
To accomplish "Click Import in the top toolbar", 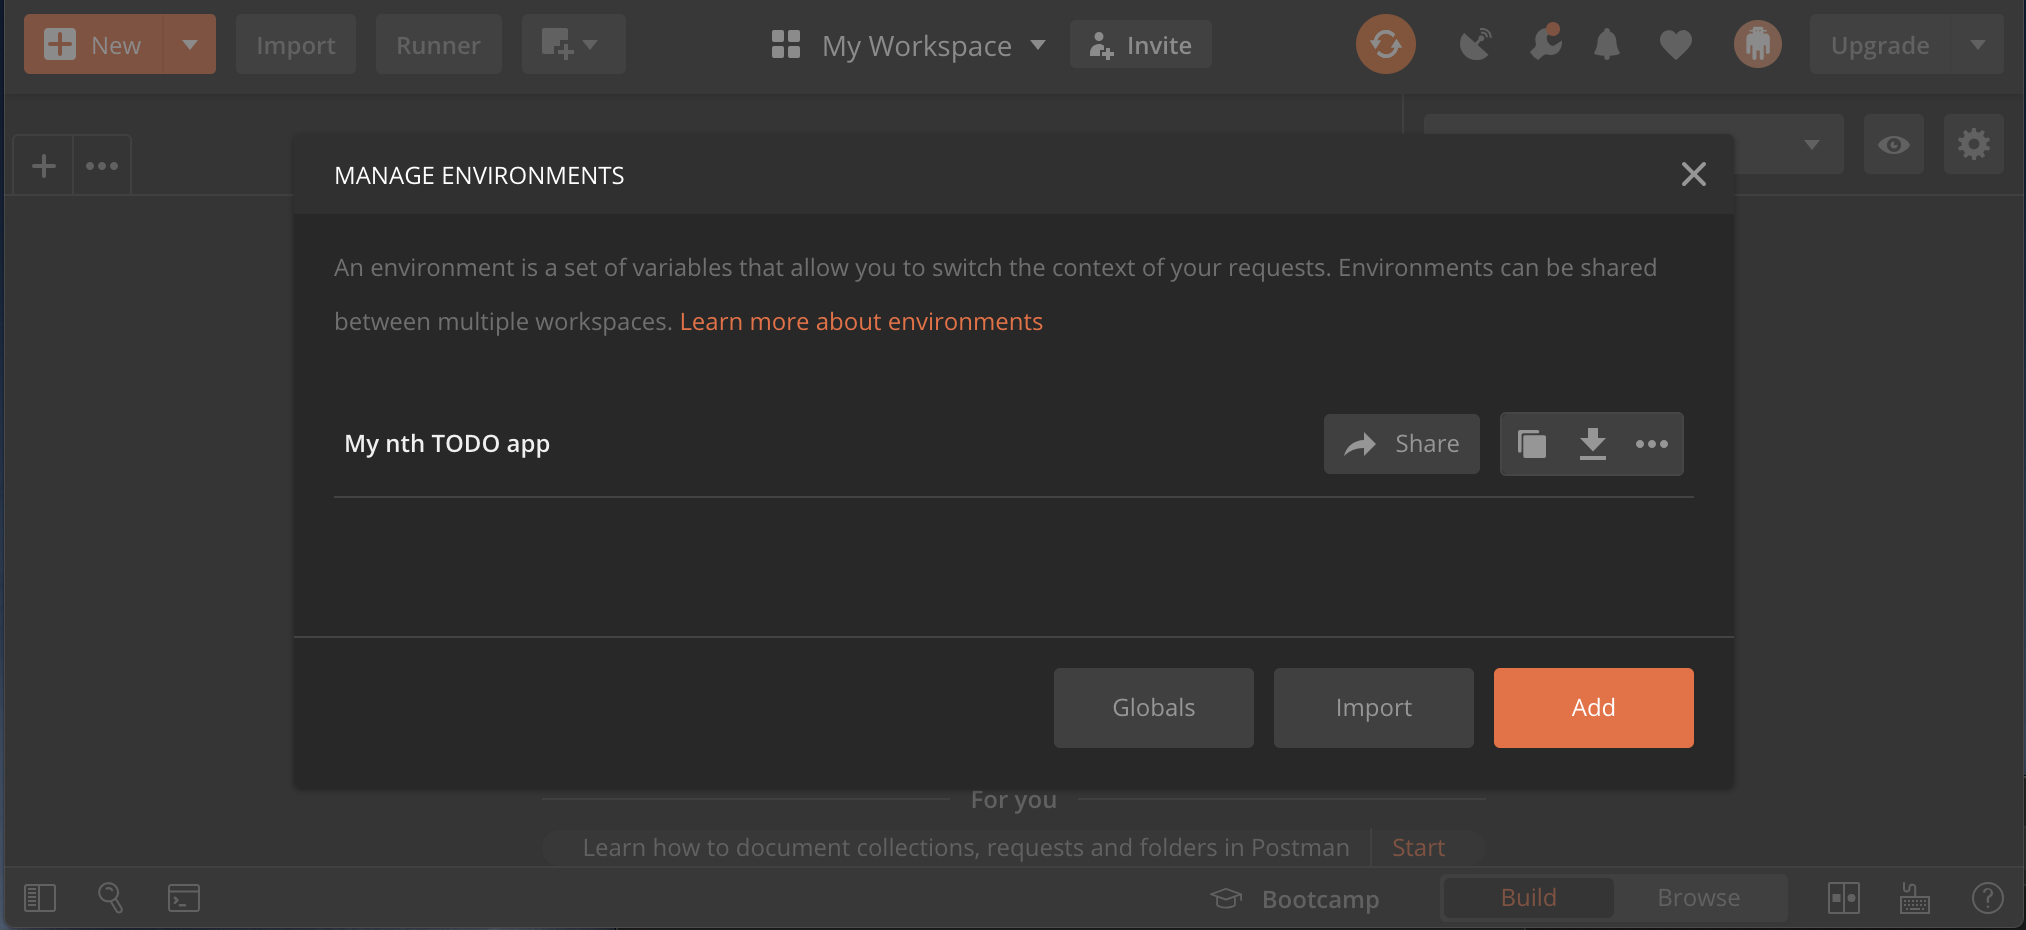I will pos(296,45).
